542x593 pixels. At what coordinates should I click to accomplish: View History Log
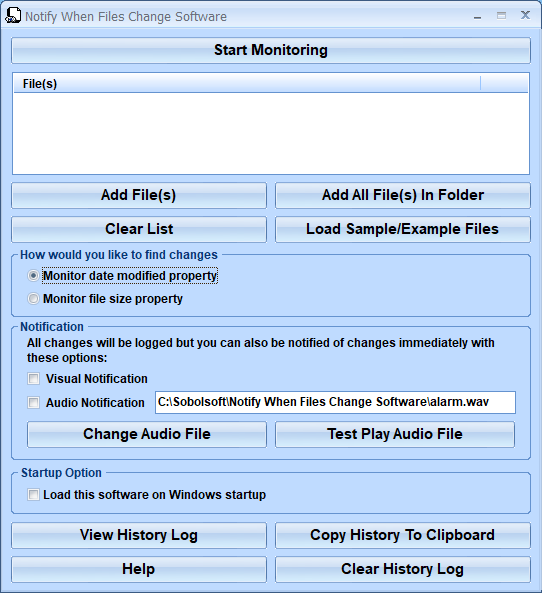pyautogui.click(x=139, y=536)
